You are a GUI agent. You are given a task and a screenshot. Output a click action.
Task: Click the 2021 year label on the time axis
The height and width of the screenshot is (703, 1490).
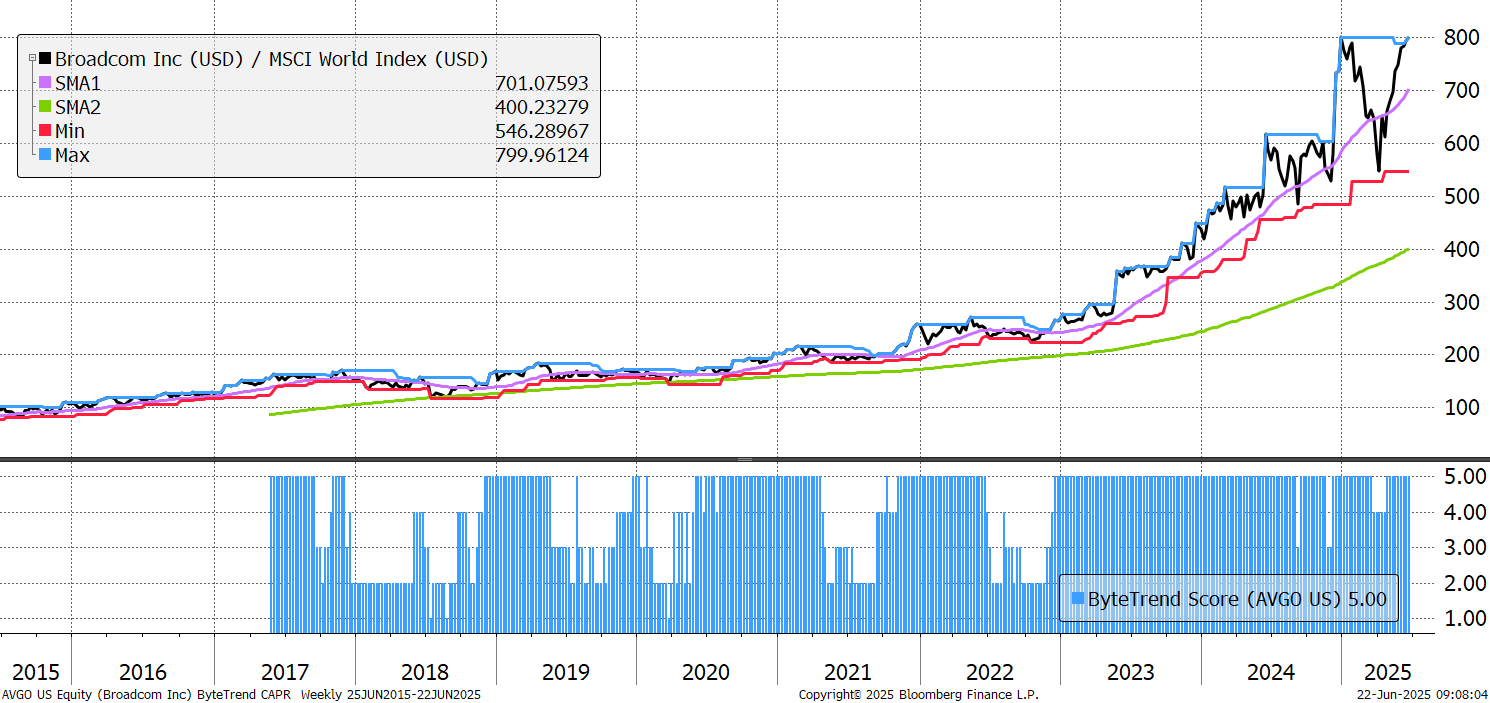pos(848,672)
